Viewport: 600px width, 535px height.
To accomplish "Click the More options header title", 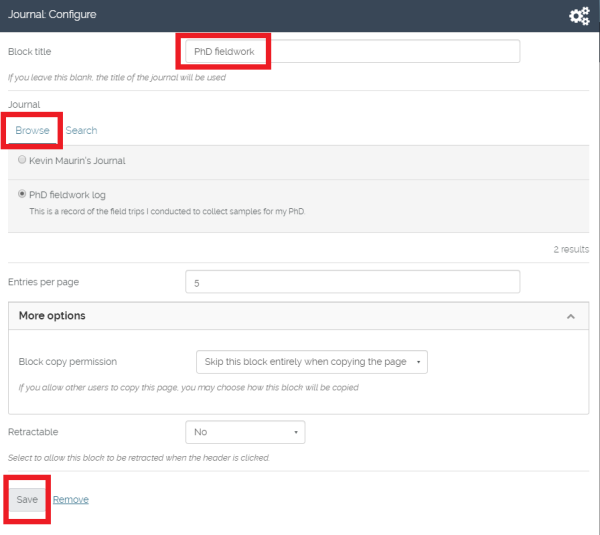I will [x=52, y=316].
